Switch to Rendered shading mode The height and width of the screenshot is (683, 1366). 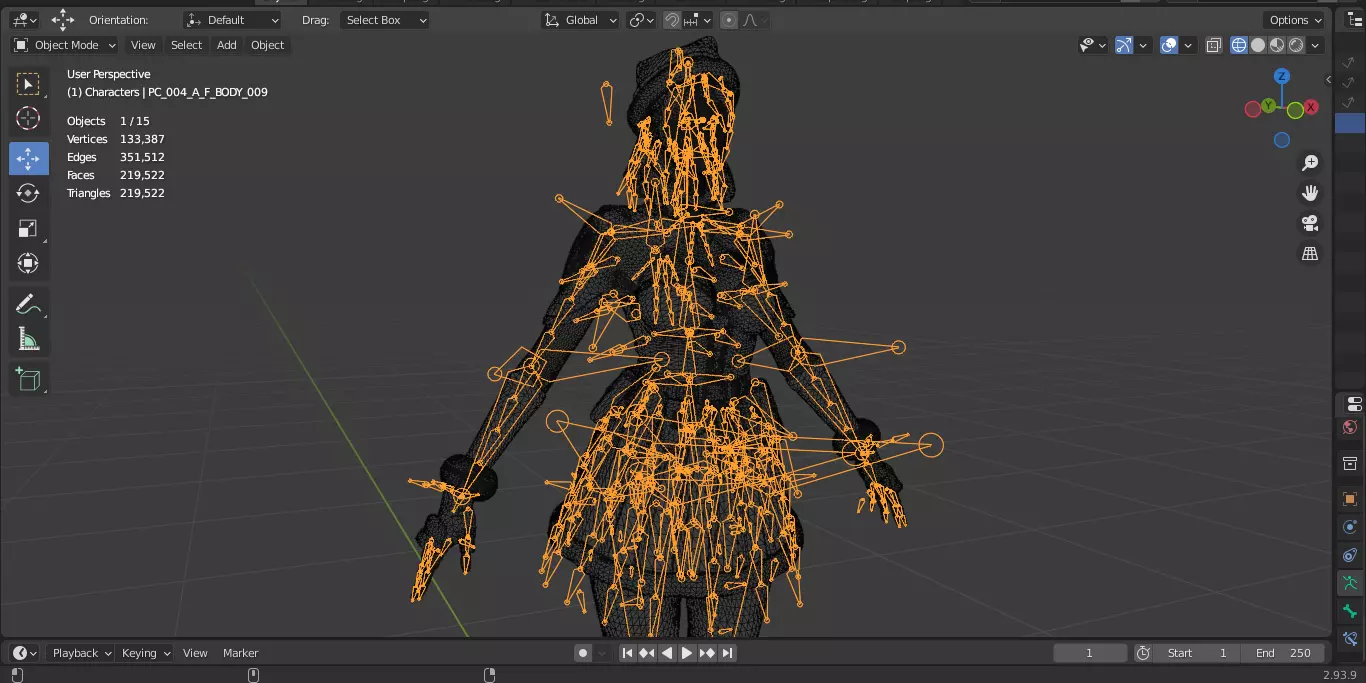(1296, 45)
